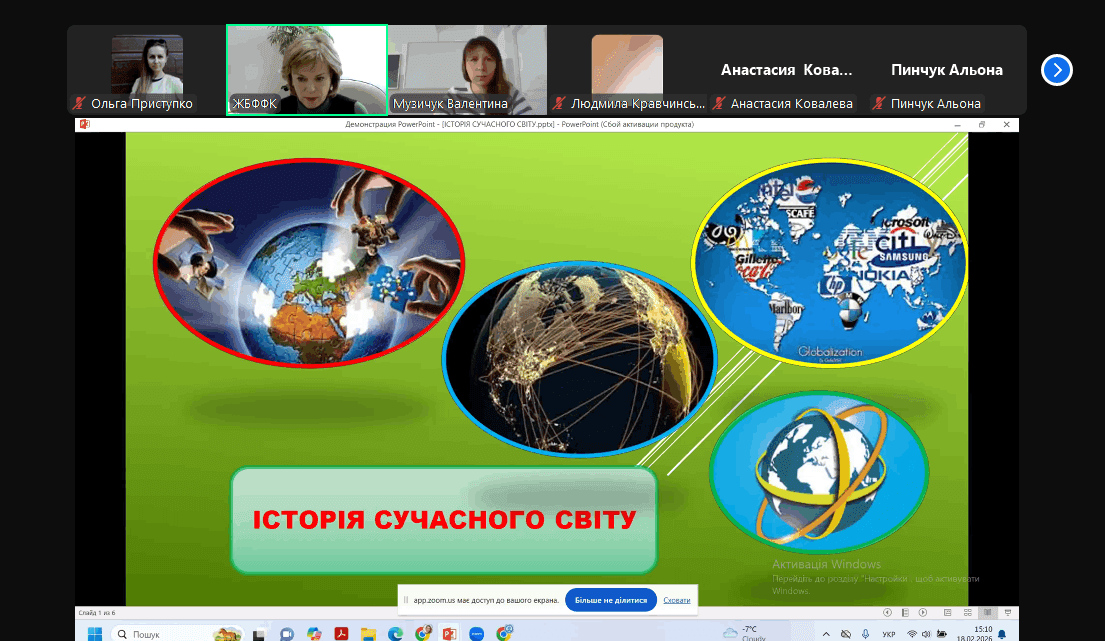Open Task View on taskbar
1105x641 pixels.
pyautogui.click(x=259, y=635)
